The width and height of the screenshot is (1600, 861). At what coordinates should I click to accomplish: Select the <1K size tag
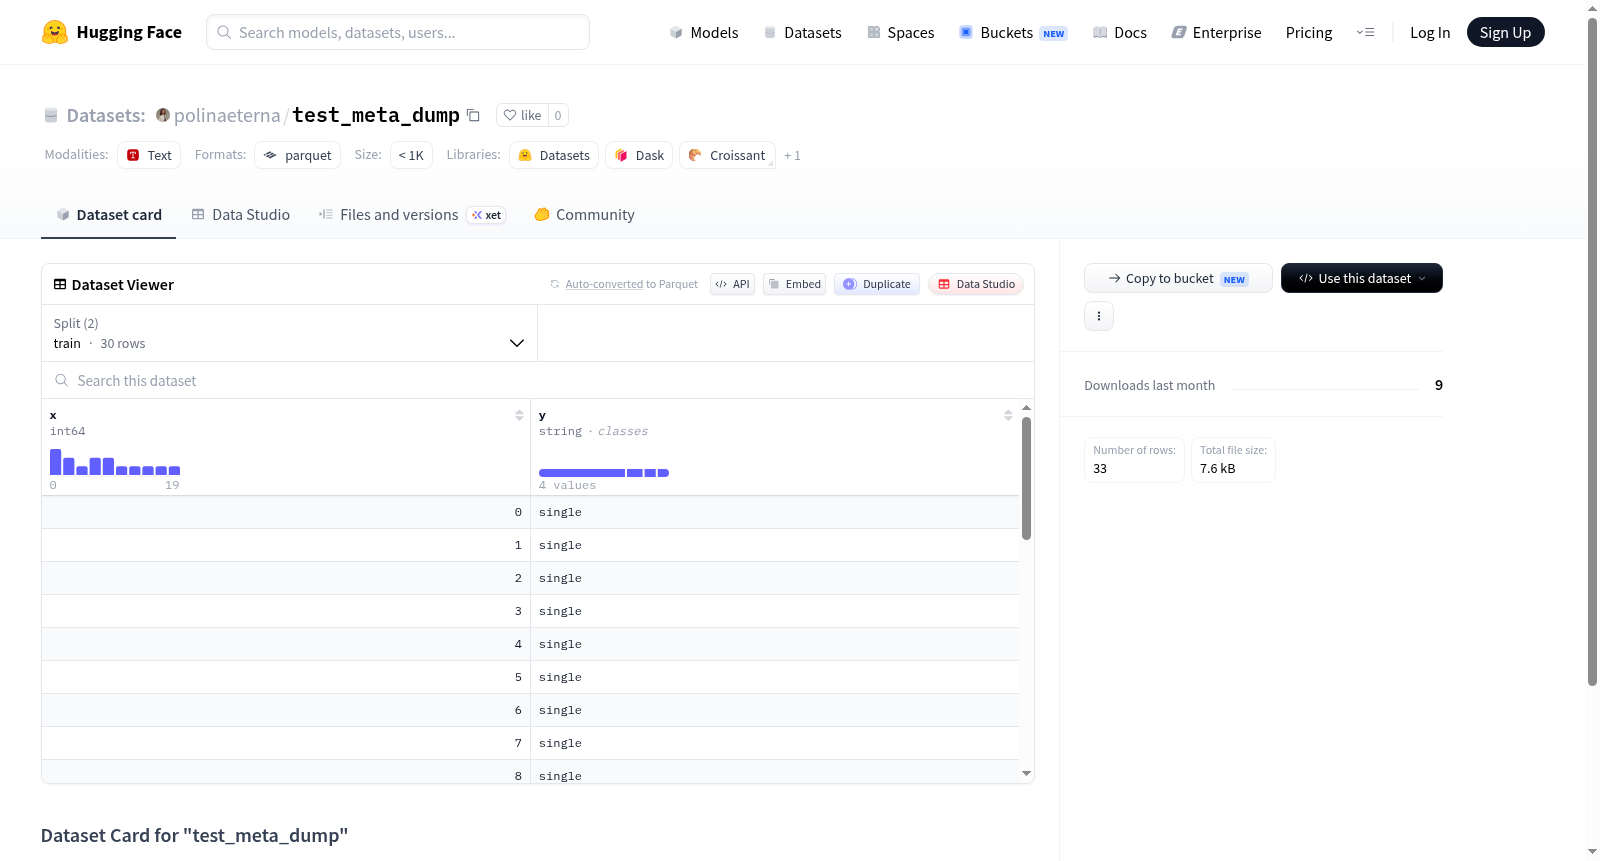coord(411,155)
